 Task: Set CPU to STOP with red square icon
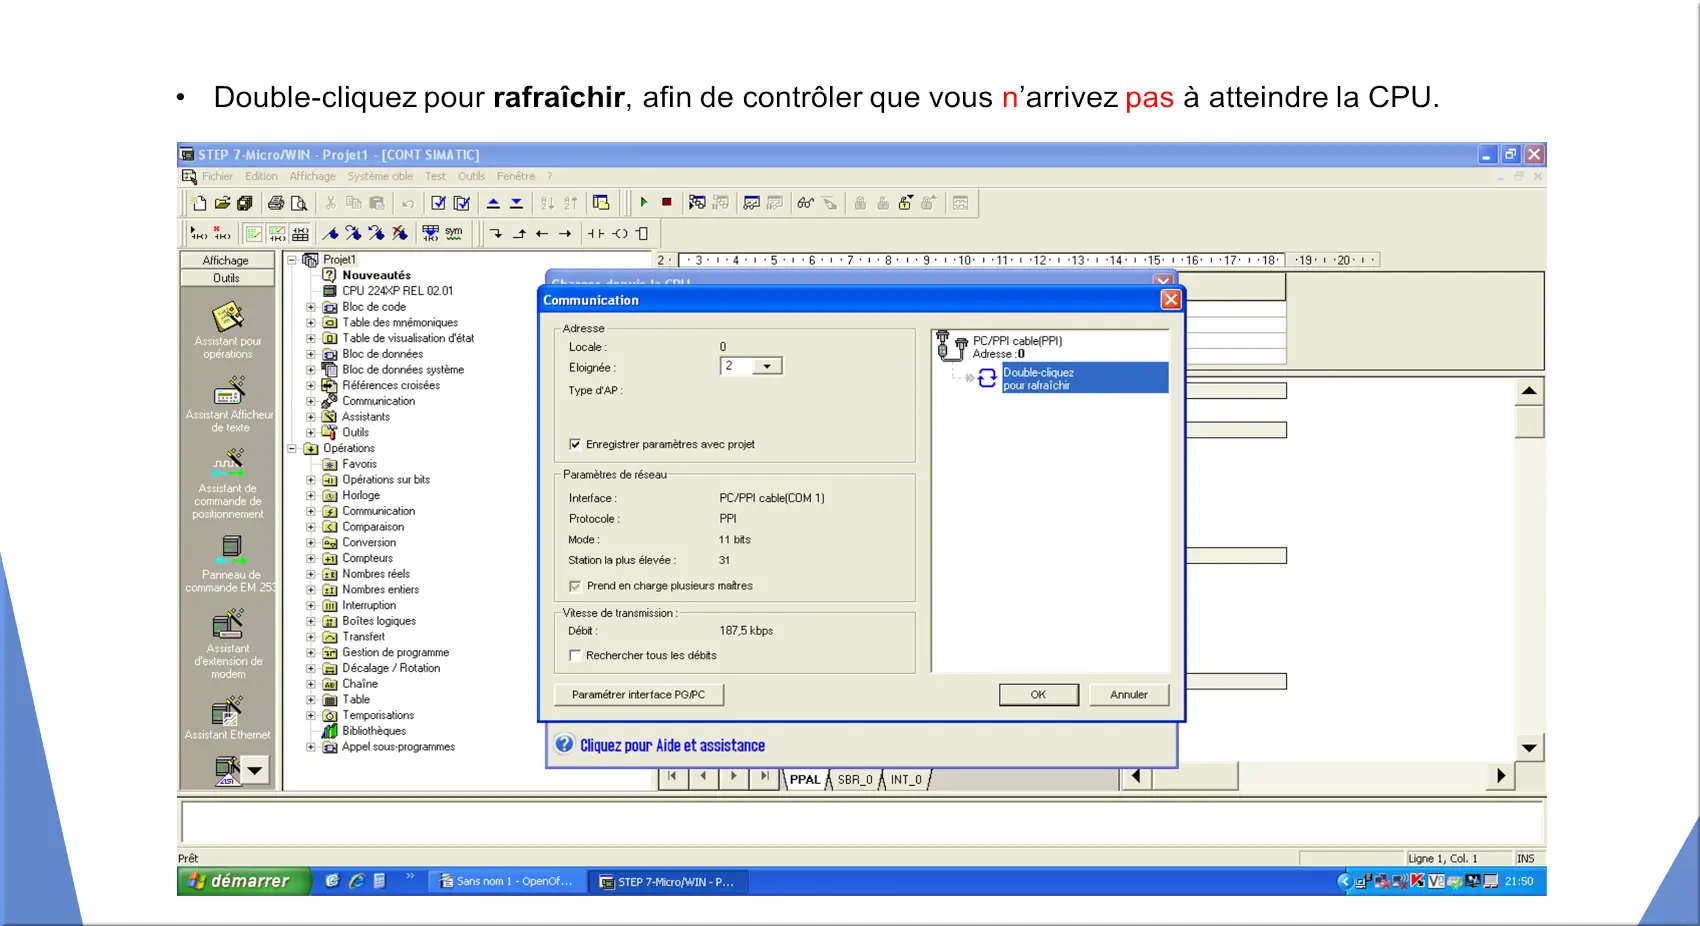point(667,202)
